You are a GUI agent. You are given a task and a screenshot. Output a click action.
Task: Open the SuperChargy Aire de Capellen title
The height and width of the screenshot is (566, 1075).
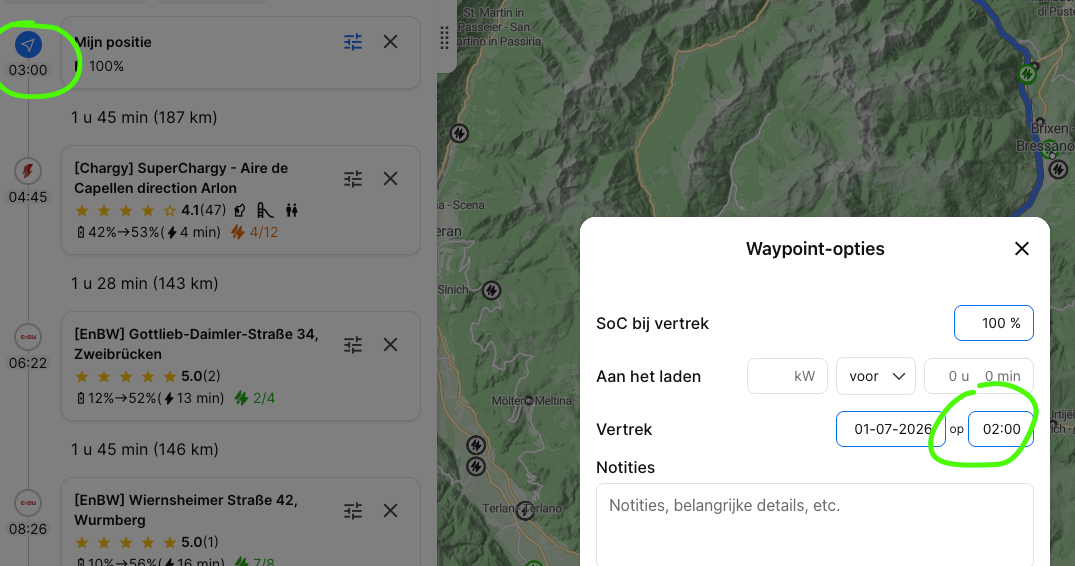(181, 178)
